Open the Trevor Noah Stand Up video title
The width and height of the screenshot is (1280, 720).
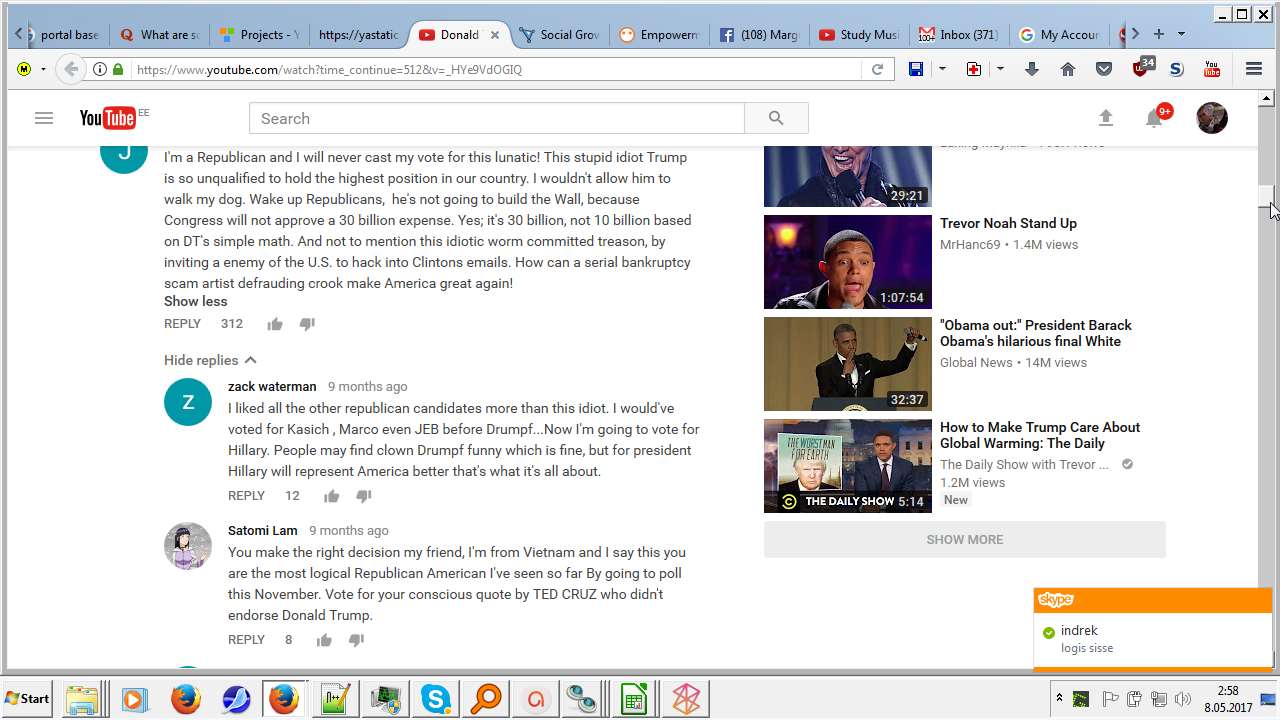1008,223
